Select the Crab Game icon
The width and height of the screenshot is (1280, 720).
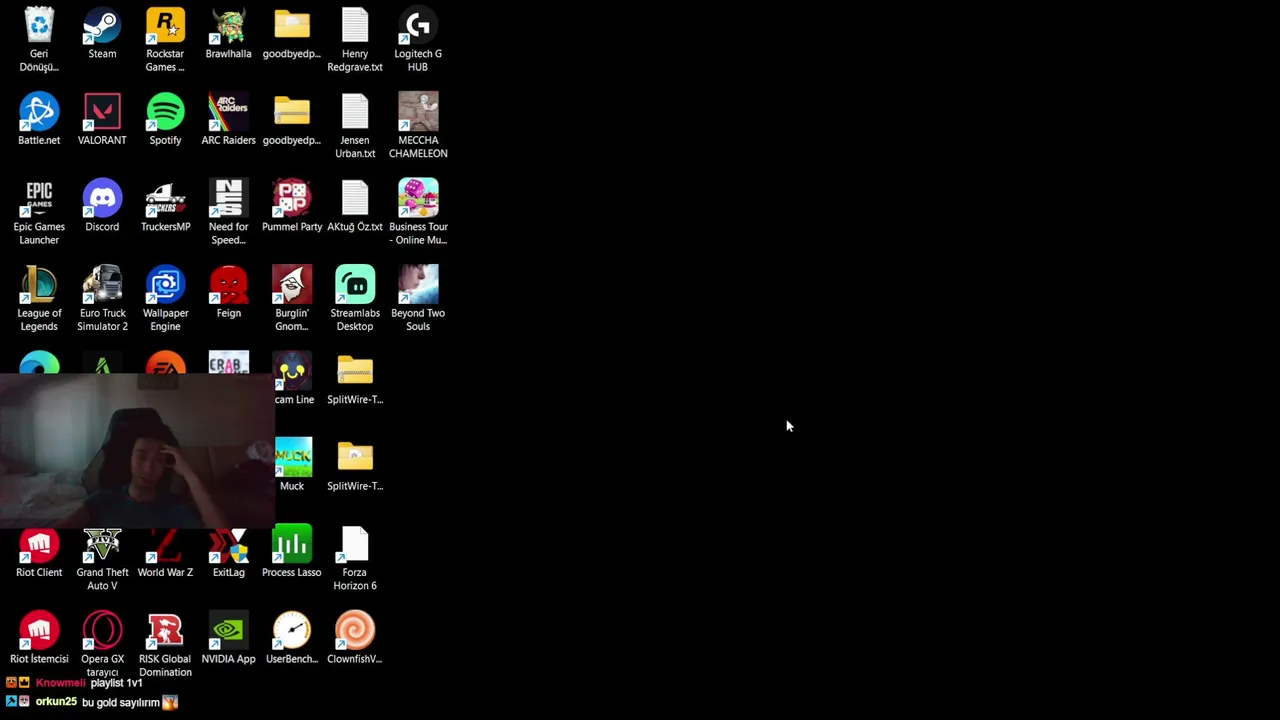(x=228, y=364)
